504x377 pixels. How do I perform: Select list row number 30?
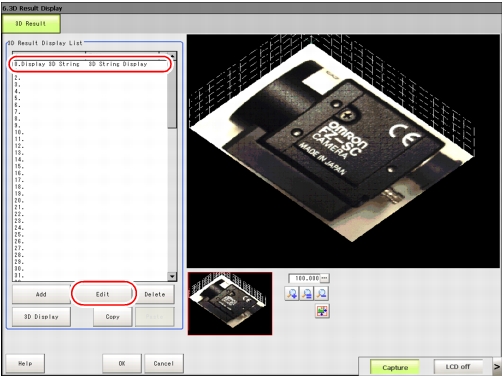coord(90,269)
